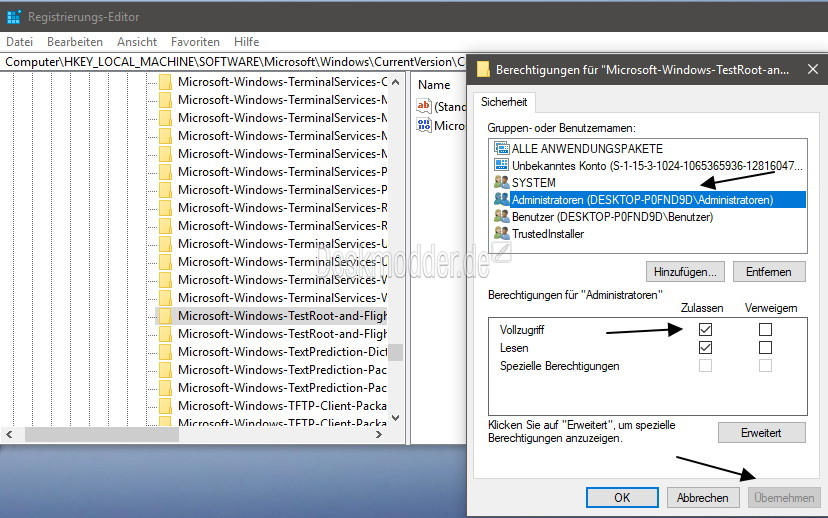The width and height of the screenshot is (828, 518).
Task: Switch to the Sicherheit tab
Action: tap(504, 102)
